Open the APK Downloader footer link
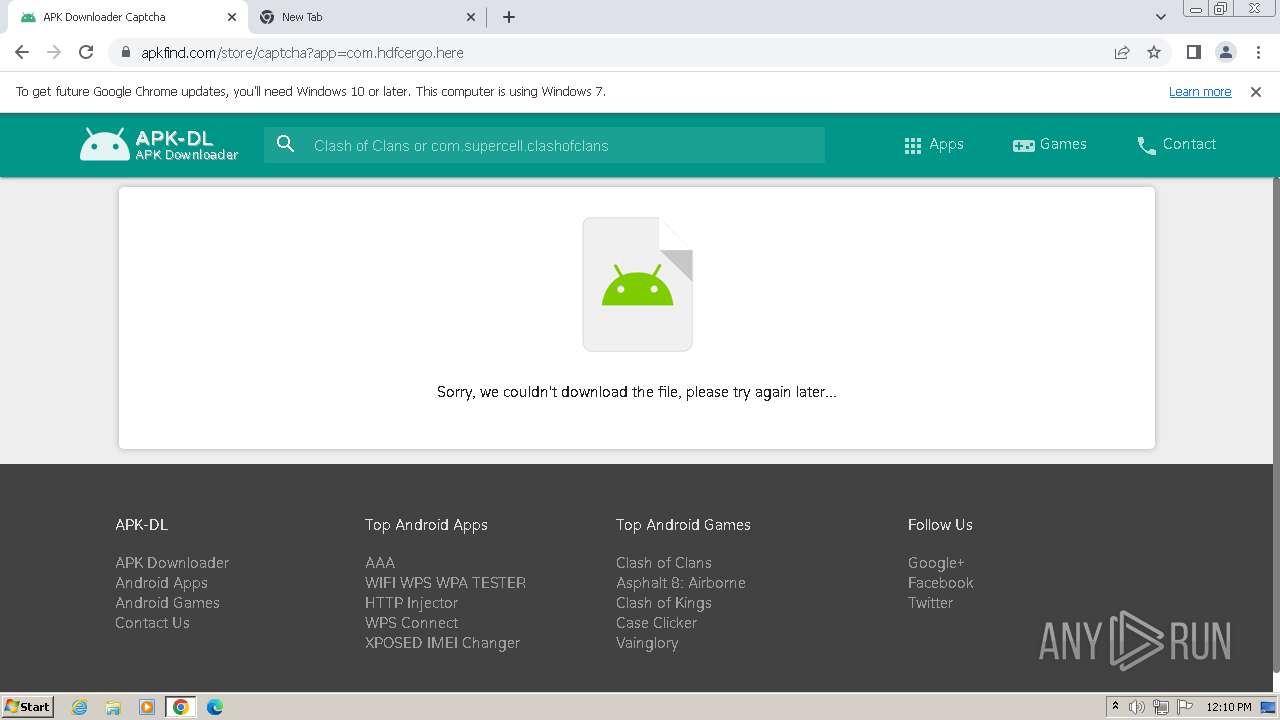Viewport: 1280px width, 720px height. tap(172, 562)
